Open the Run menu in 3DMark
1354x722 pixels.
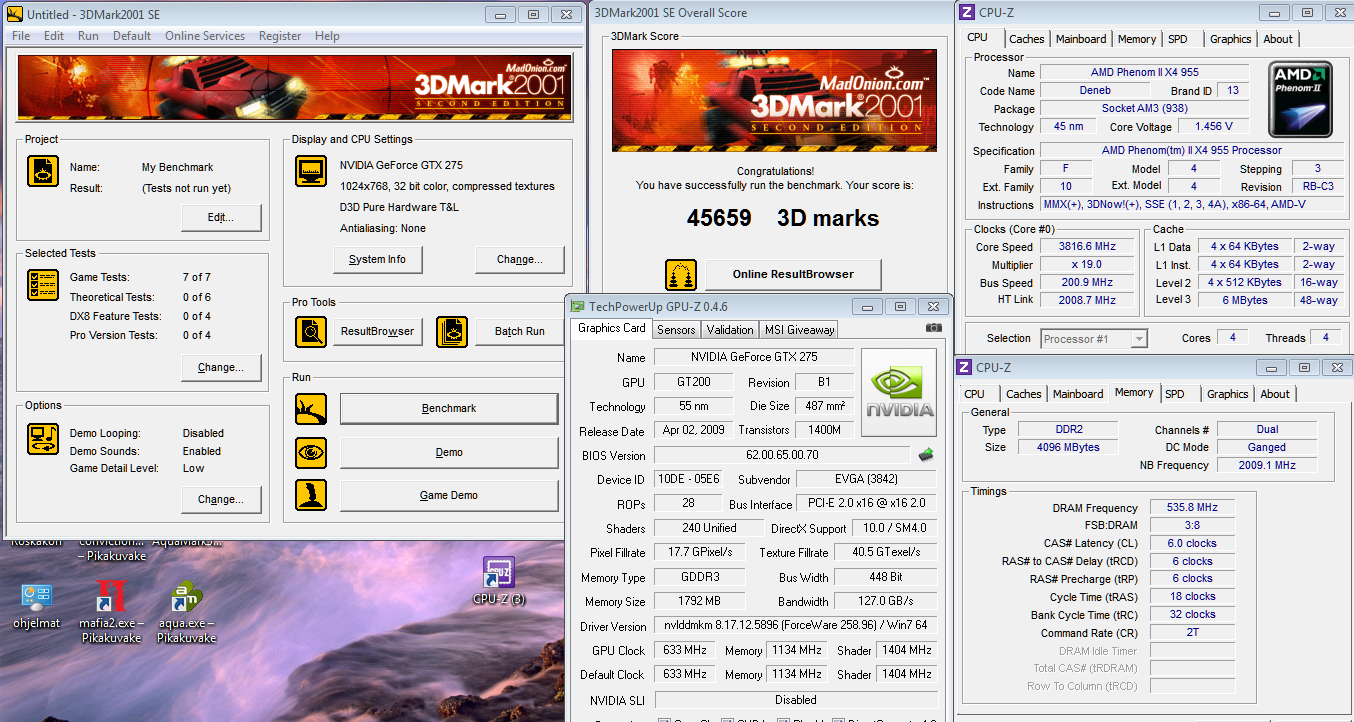(88, 36)
